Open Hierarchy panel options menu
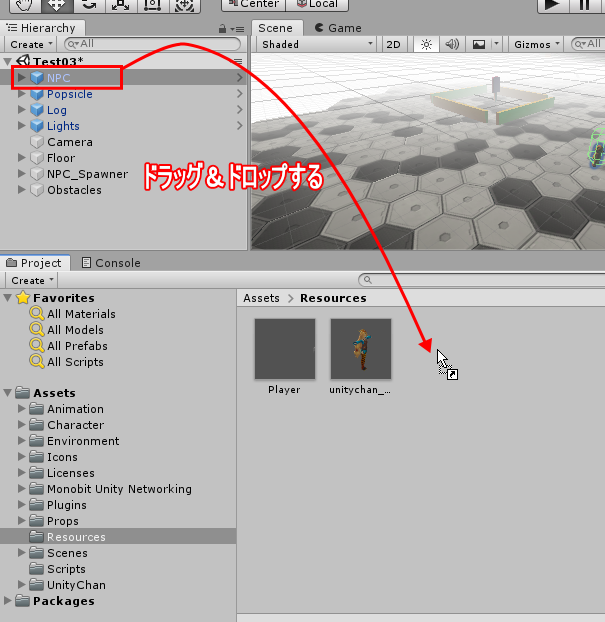 click(x=237, y=29)
